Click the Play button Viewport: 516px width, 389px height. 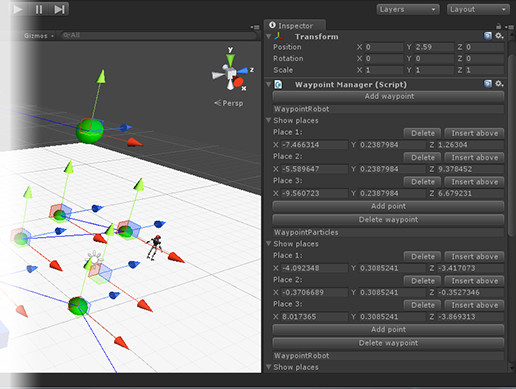(x=18, y=9)
